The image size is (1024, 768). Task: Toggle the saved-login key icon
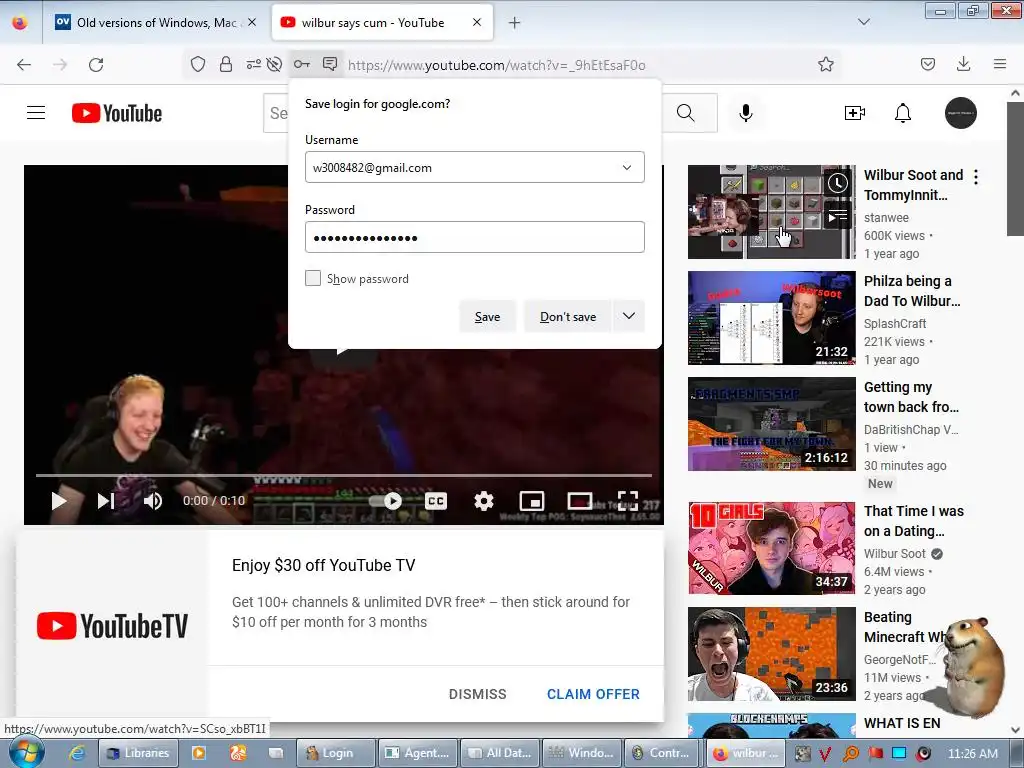pos(302,64)
